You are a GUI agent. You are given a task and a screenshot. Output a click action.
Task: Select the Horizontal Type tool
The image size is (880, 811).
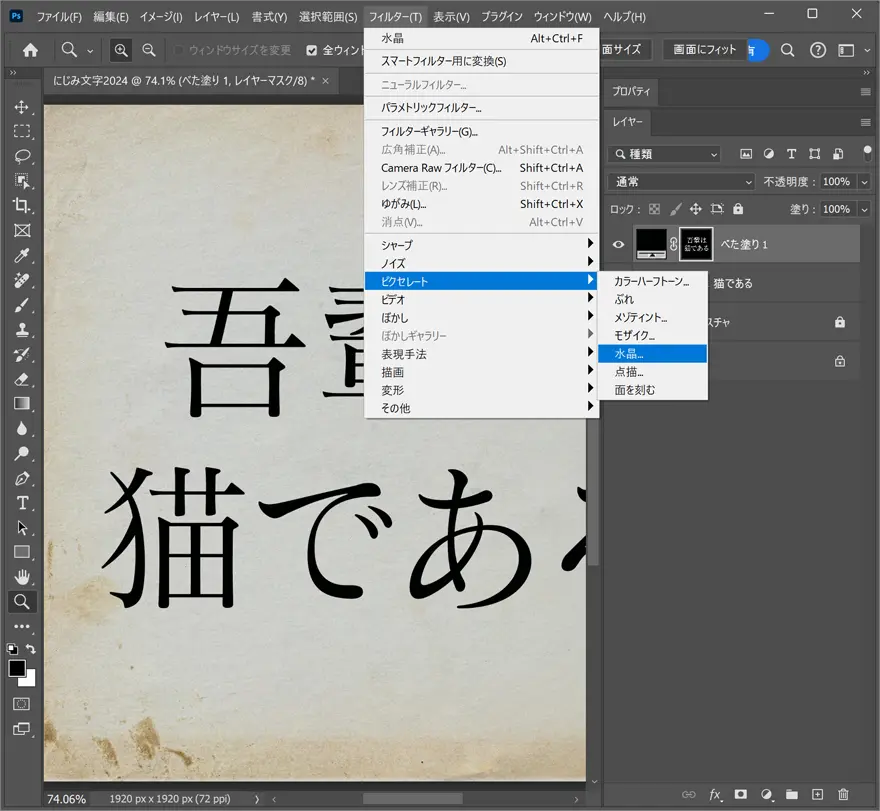pyautogui.click(x=22, y=502)
